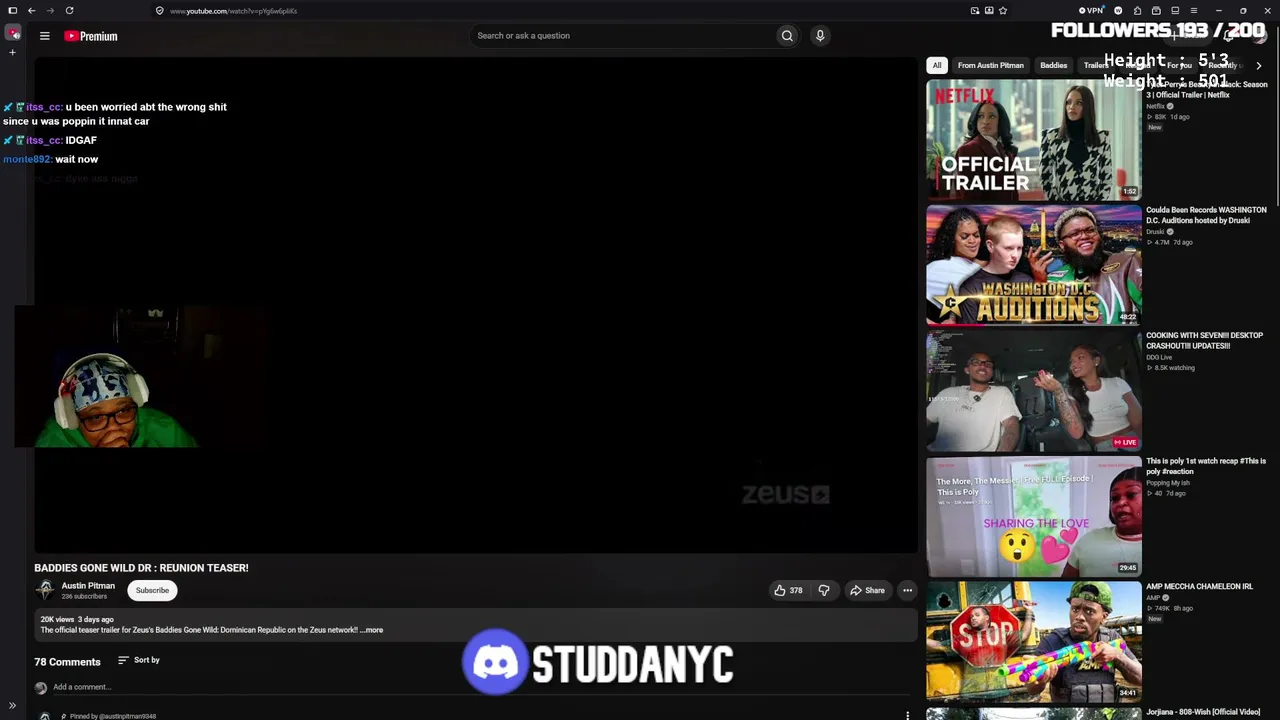
Task: Start voice search with the microphone
Action: pos(820,36)
